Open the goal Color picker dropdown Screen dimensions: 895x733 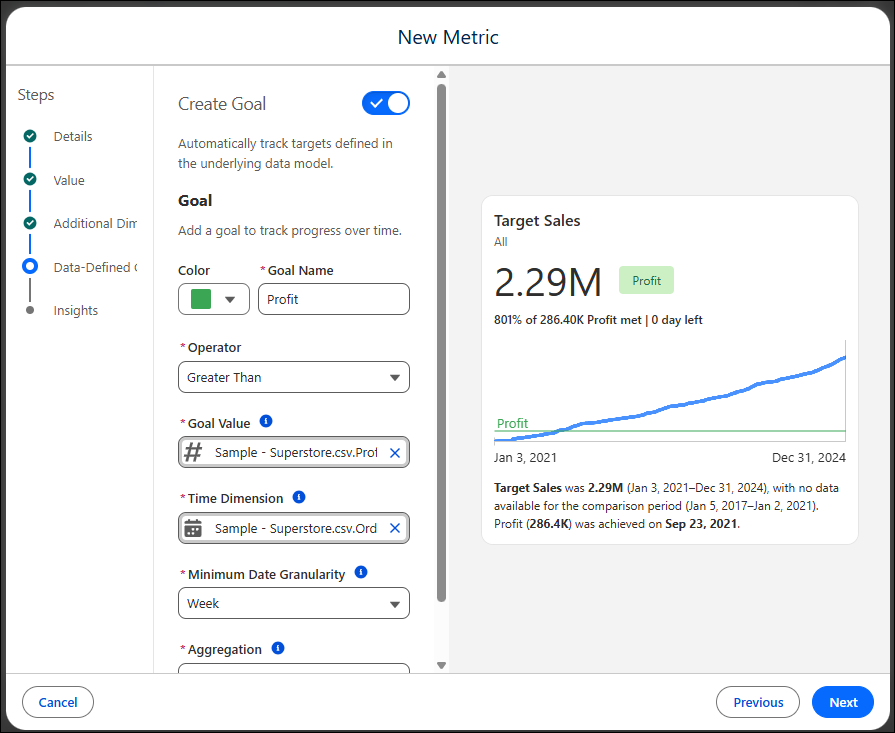214,299
